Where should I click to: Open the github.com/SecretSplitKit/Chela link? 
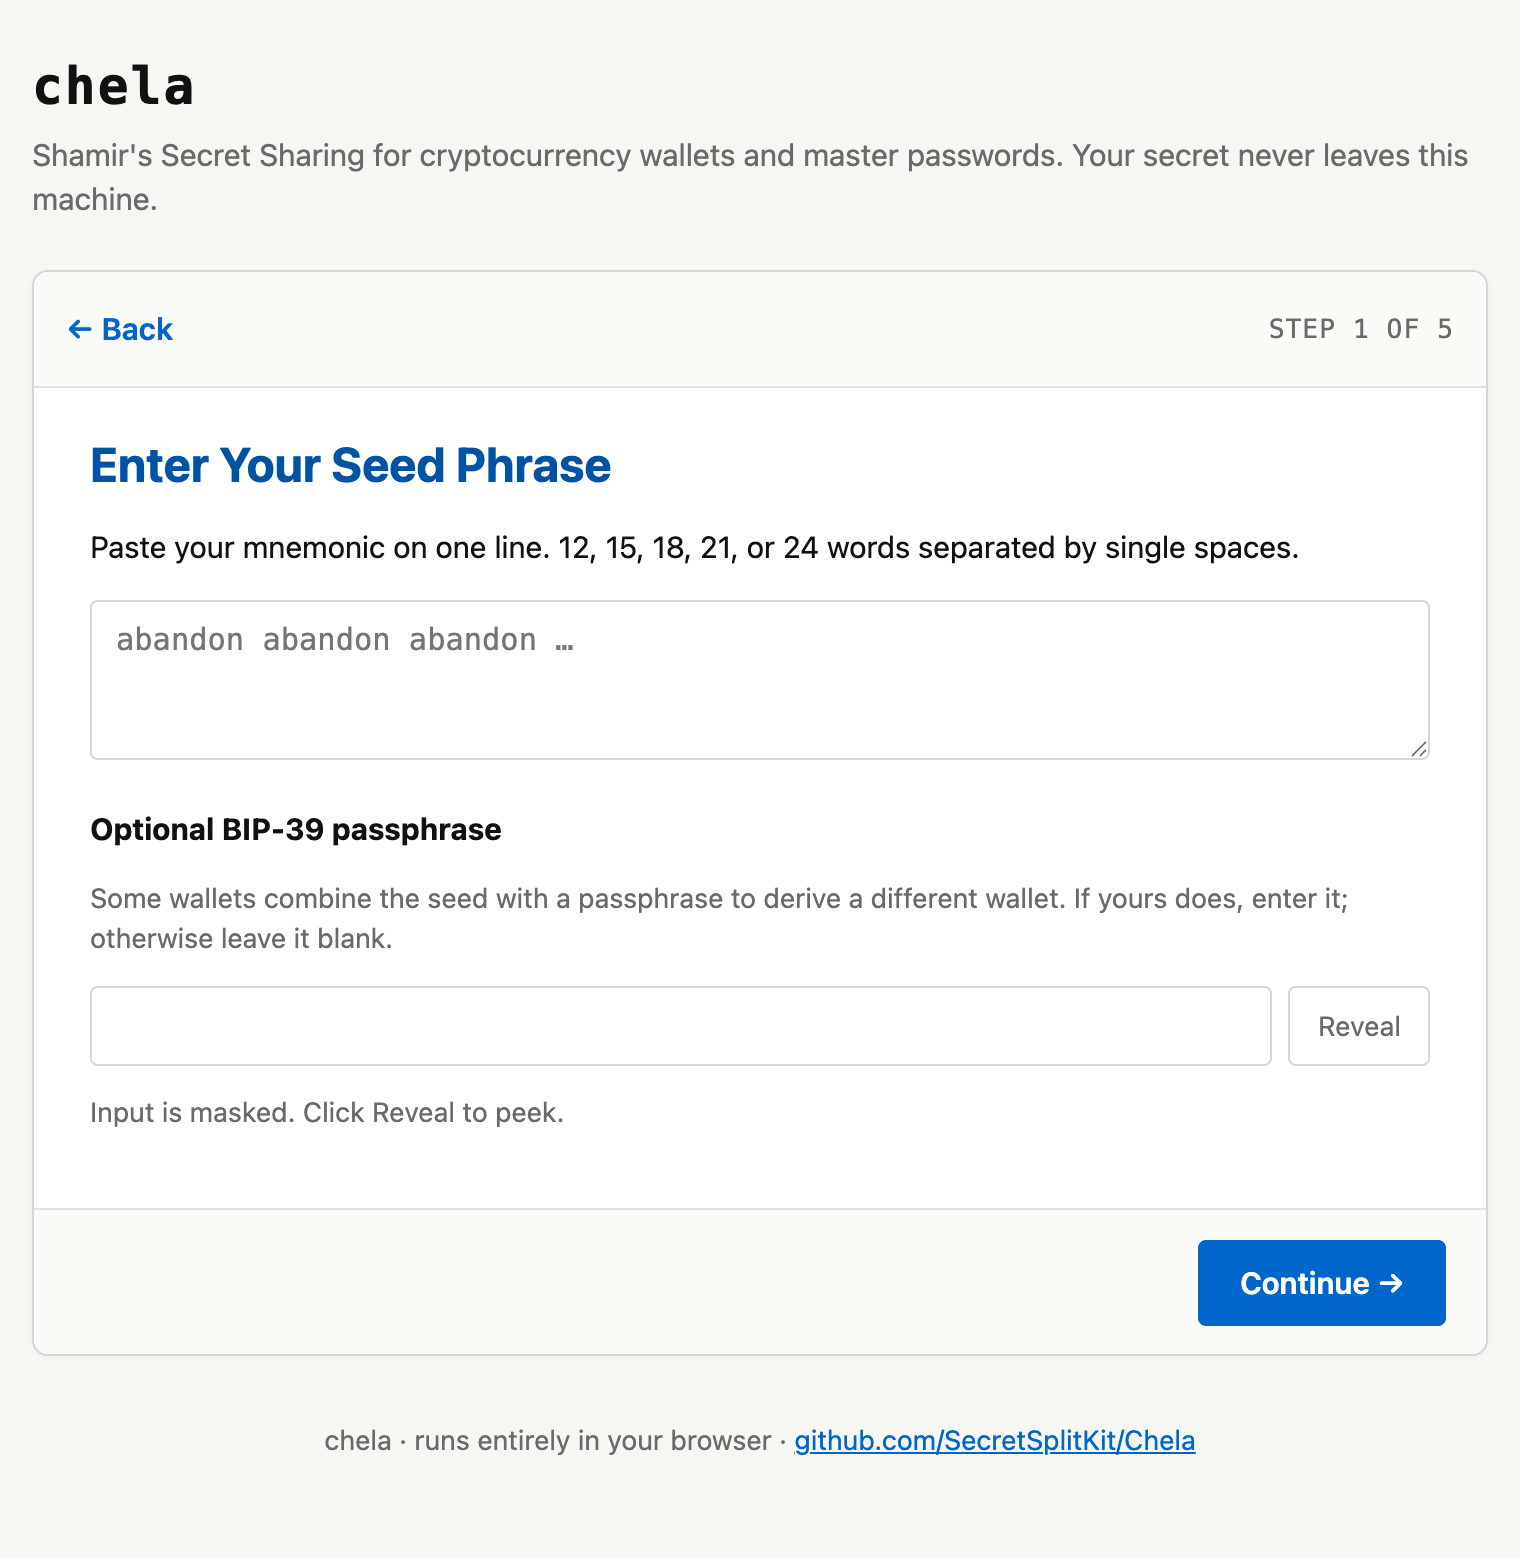tap(995, 1440)
